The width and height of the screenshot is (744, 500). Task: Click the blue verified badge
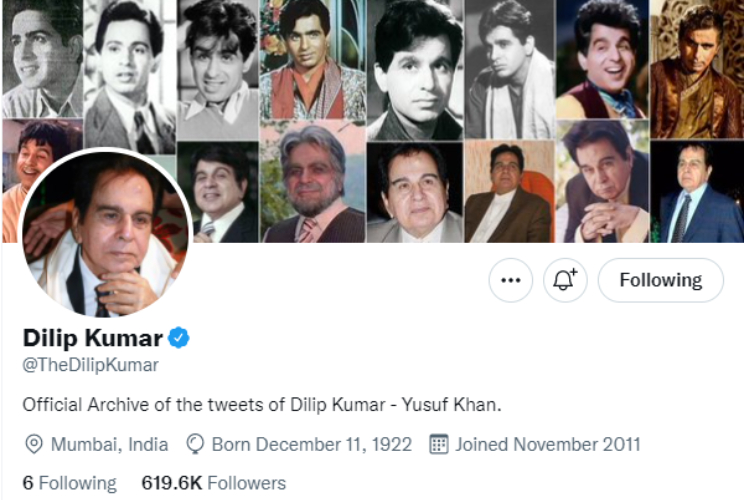[x=179, y=338]
